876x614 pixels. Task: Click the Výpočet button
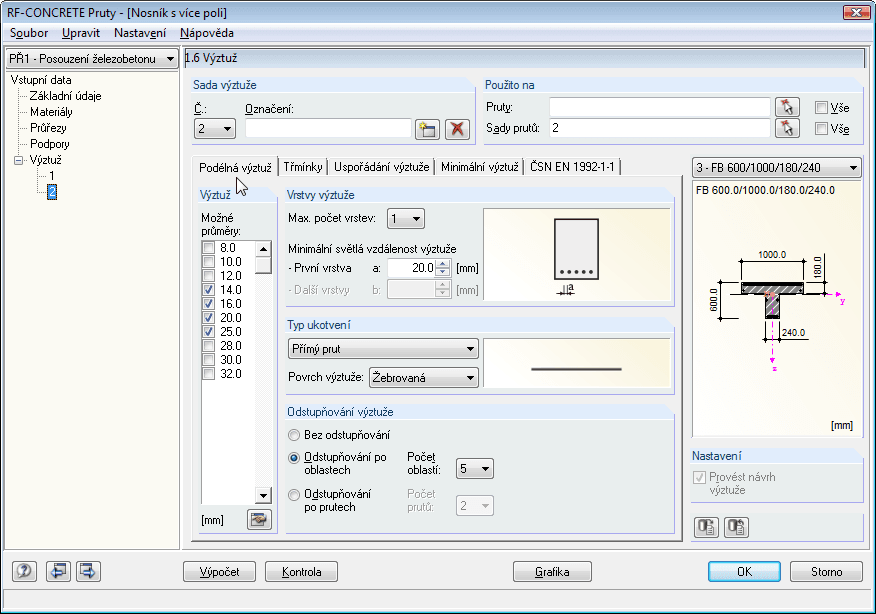pyautogui.click(x=220, y=572)
